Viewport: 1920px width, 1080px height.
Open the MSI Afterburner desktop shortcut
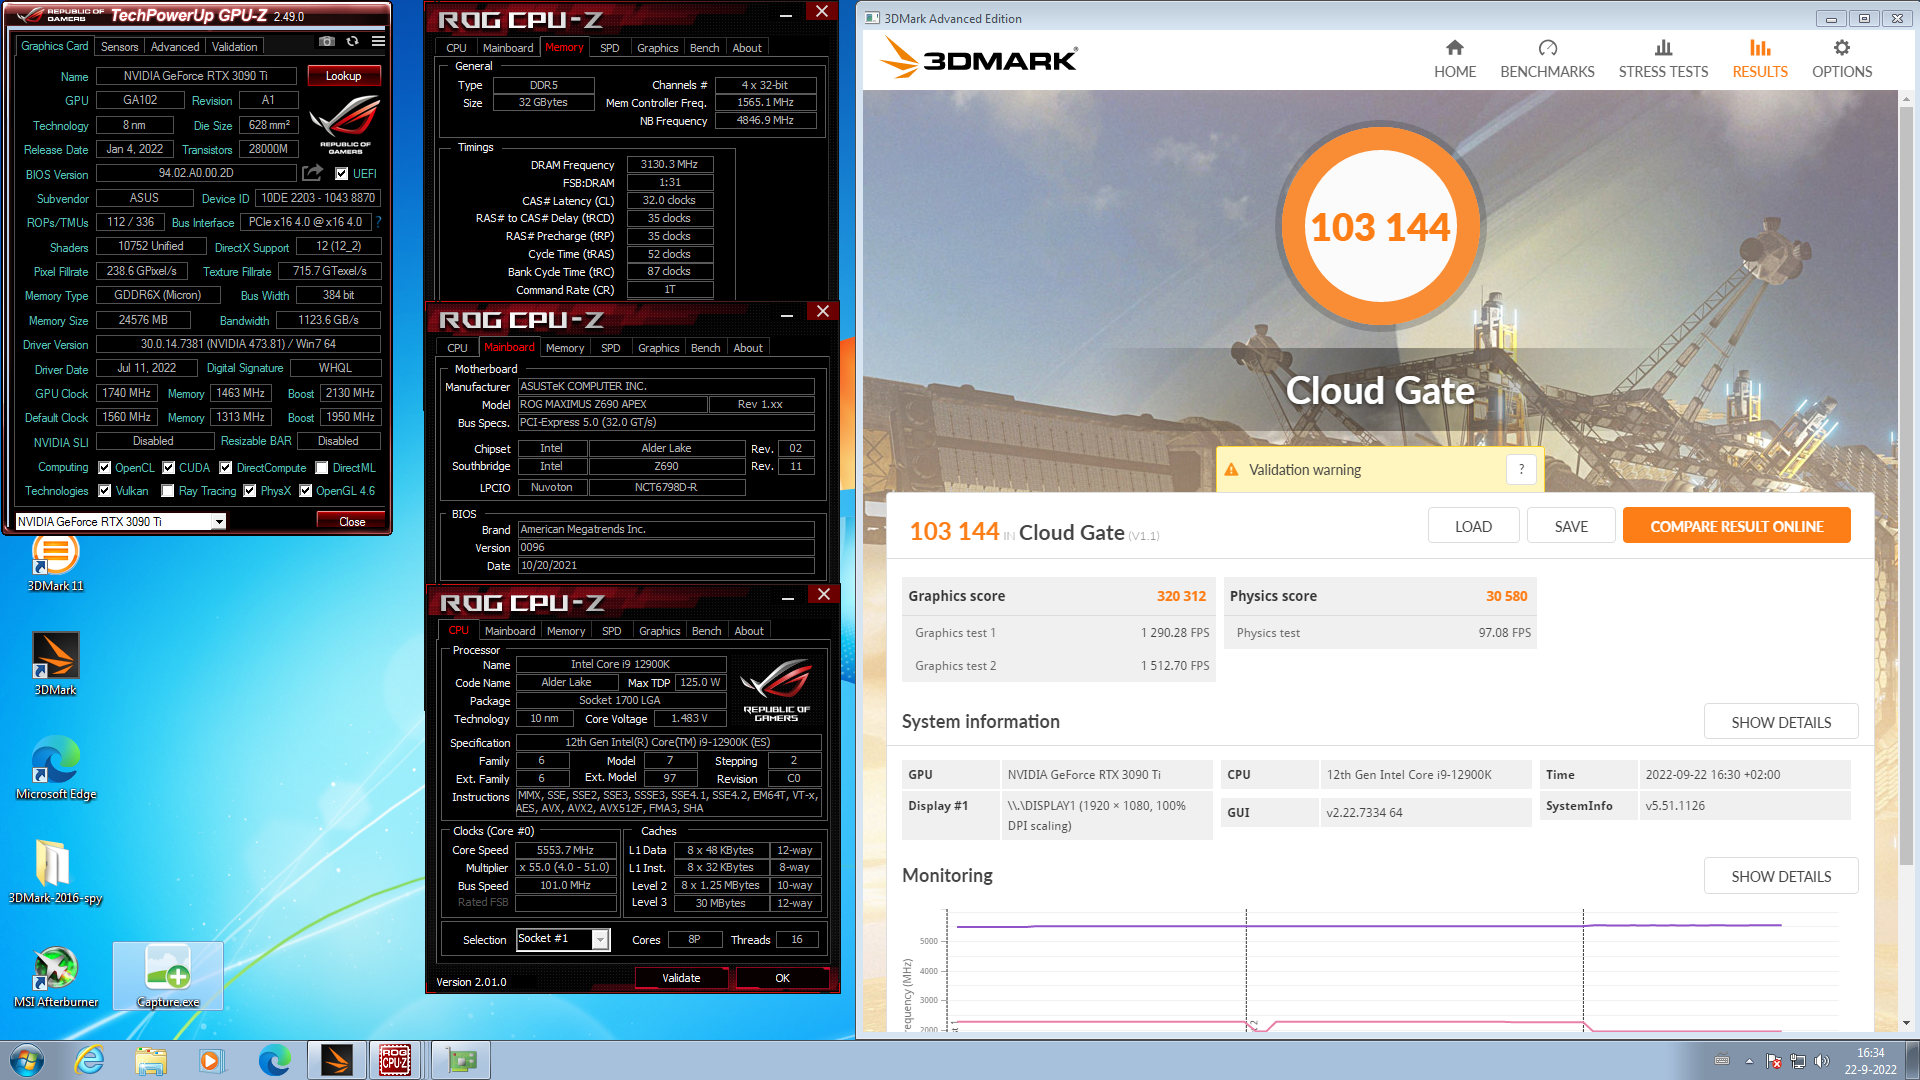coord(56,977)
